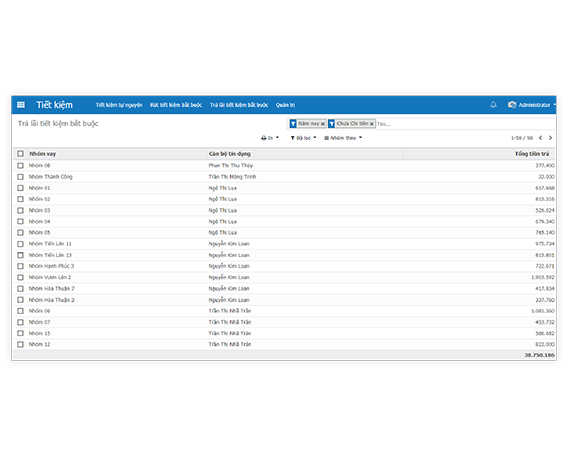
Task: Remove the 'Chưa Chi tiền' filter tag
Action: (x=372, y=124)
